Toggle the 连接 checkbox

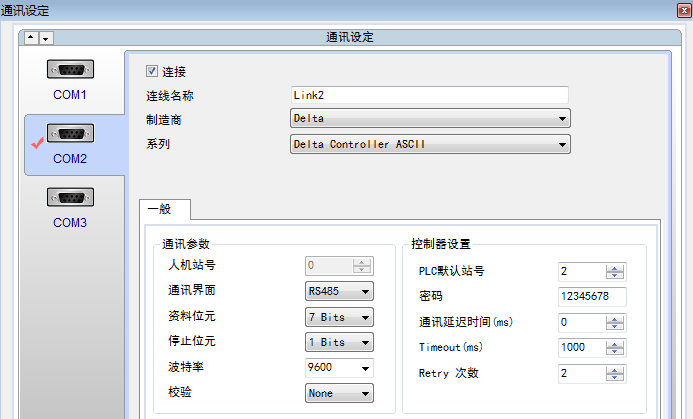point(152,72)
